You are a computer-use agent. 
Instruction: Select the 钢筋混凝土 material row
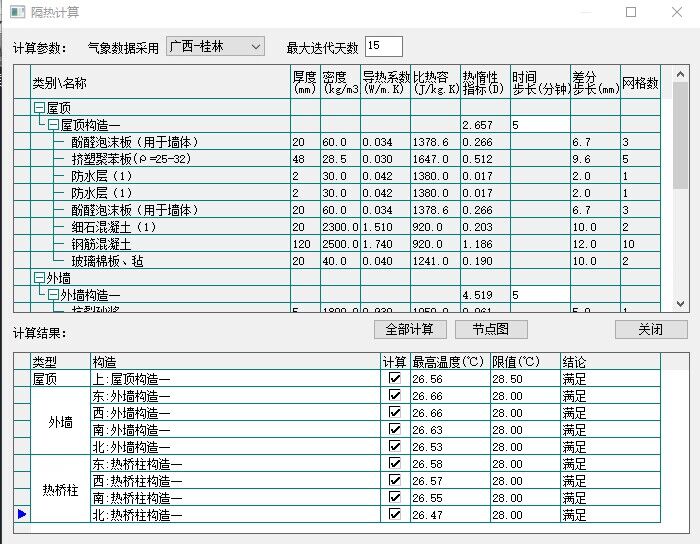click(x=100, y=244)
